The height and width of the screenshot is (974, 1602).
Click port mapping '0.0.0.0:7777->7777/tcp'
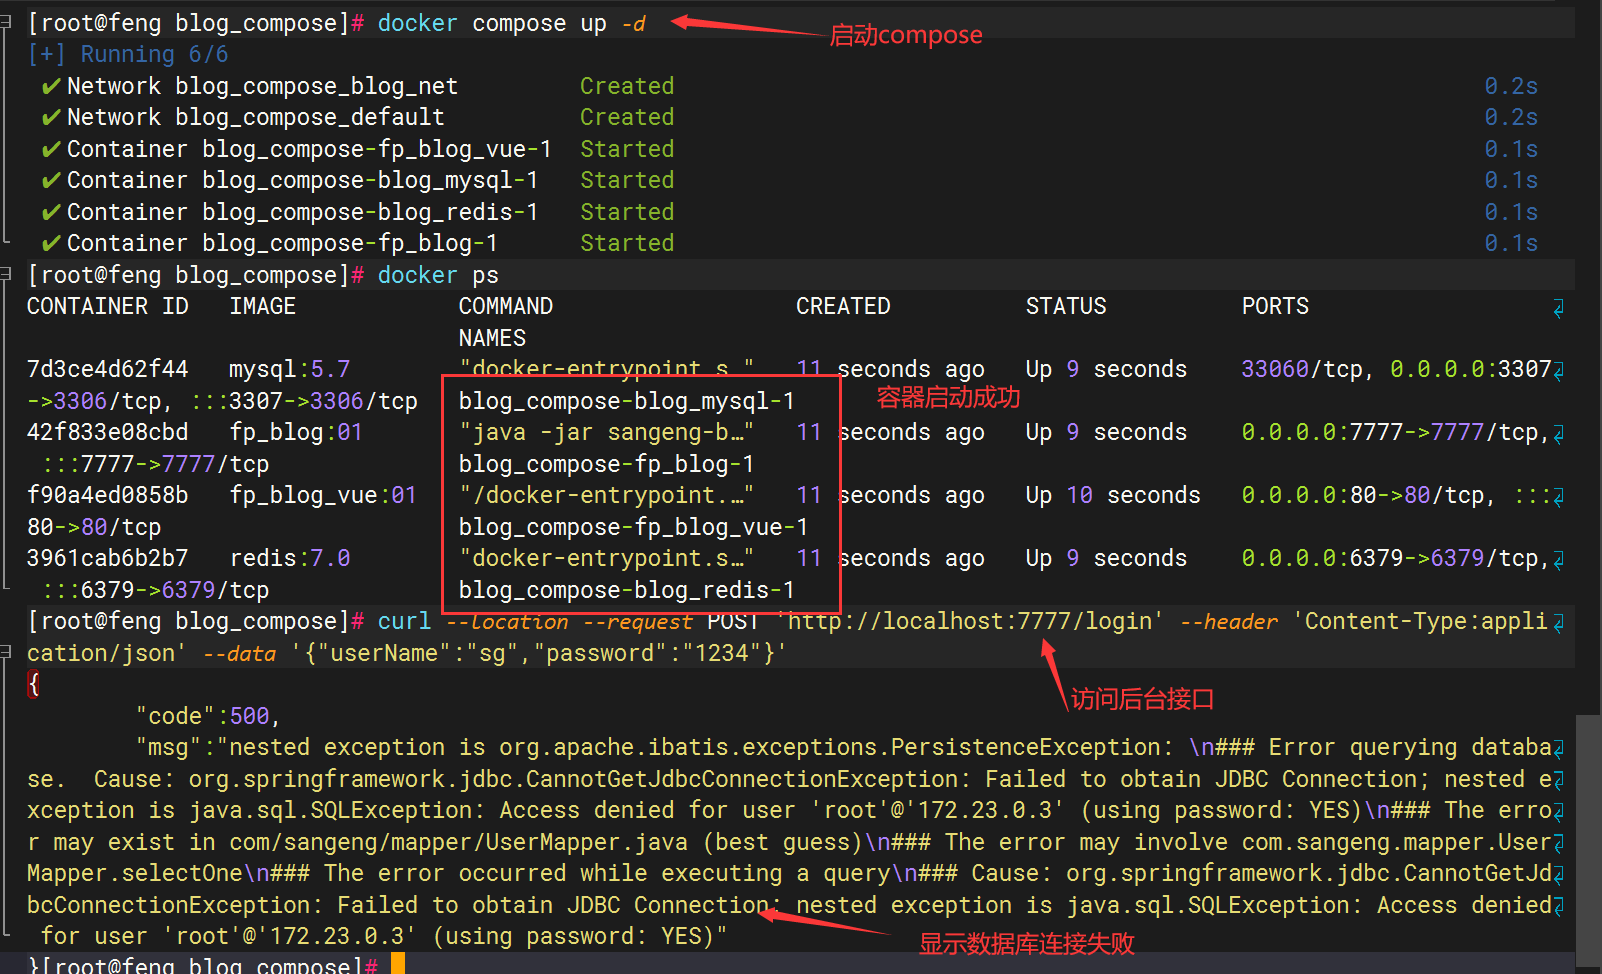pyautogui.click(x=1390, y=432)
